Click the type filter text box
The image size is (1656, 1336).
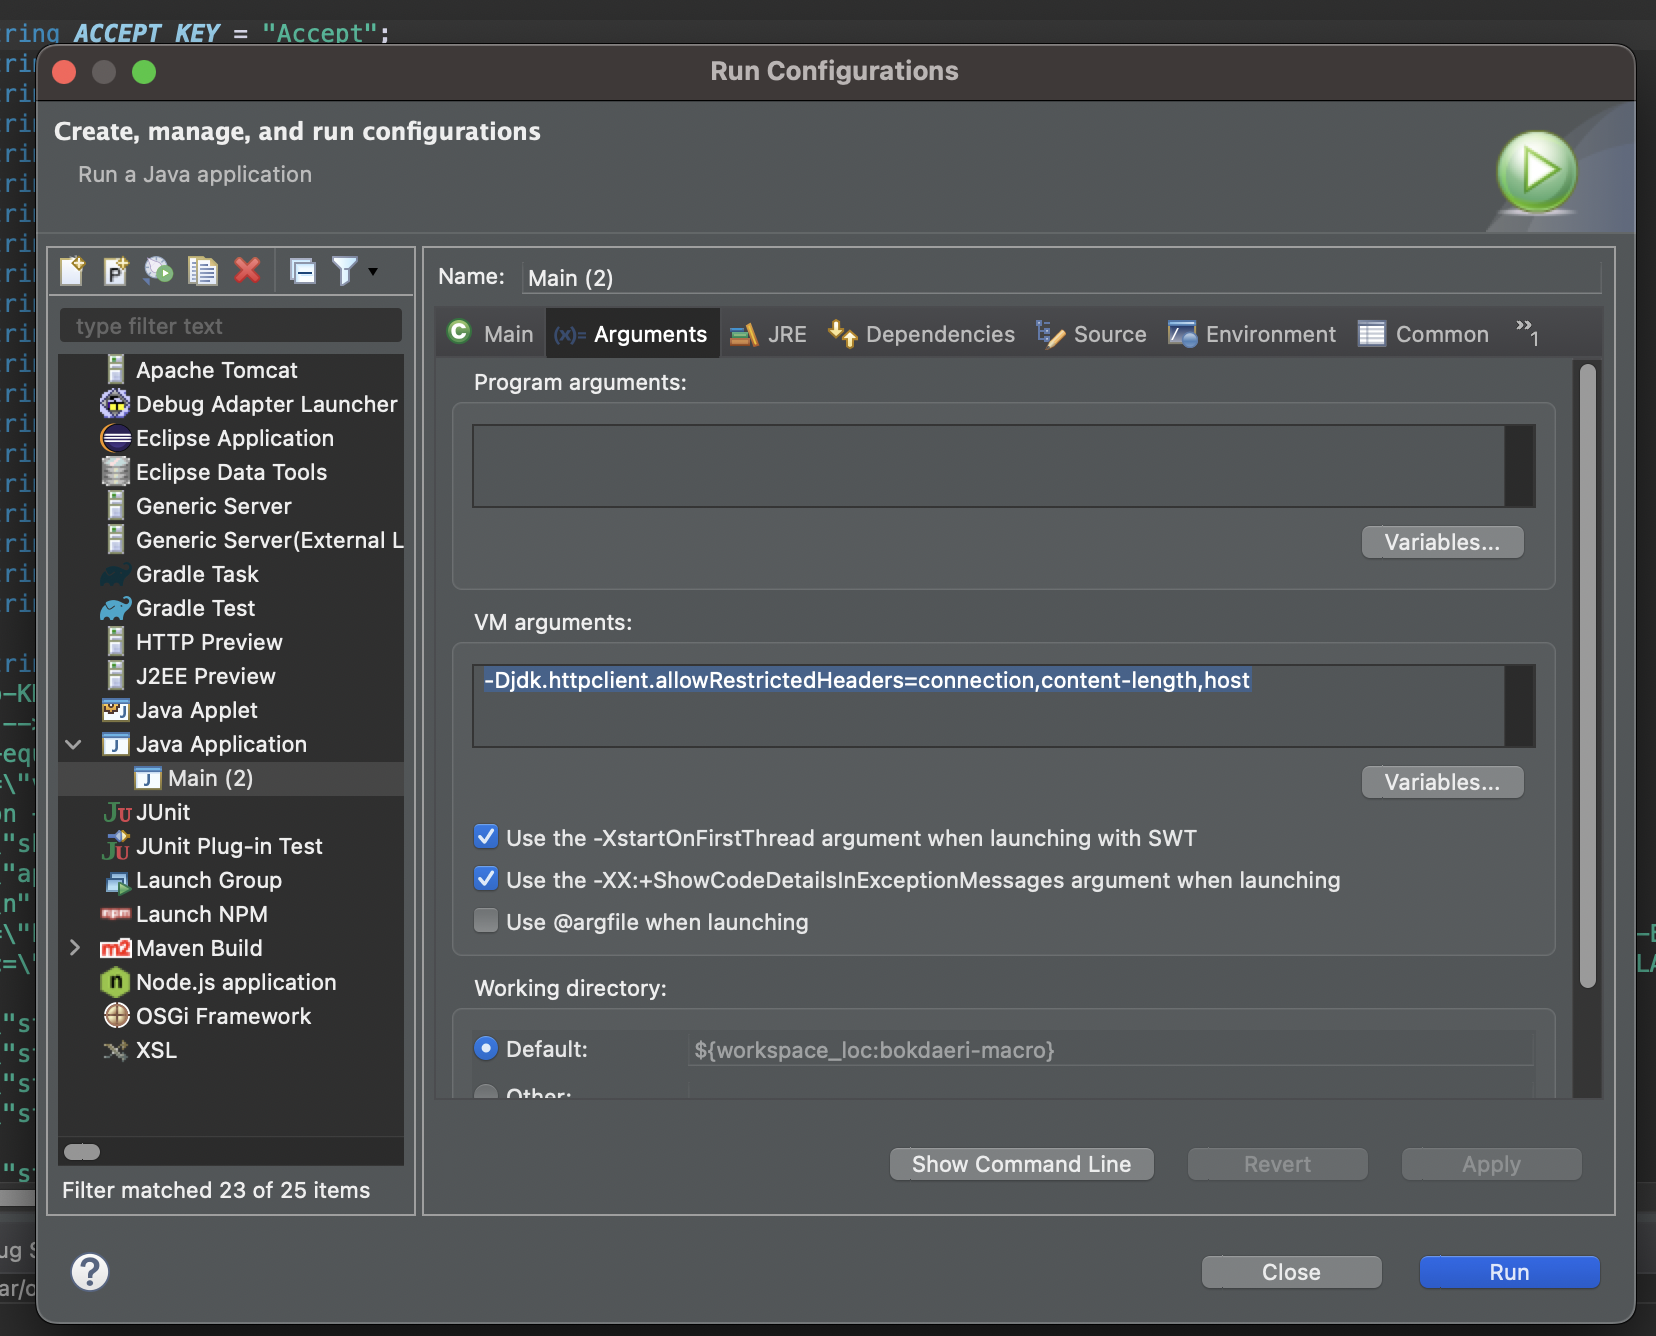tap(231, 326)
